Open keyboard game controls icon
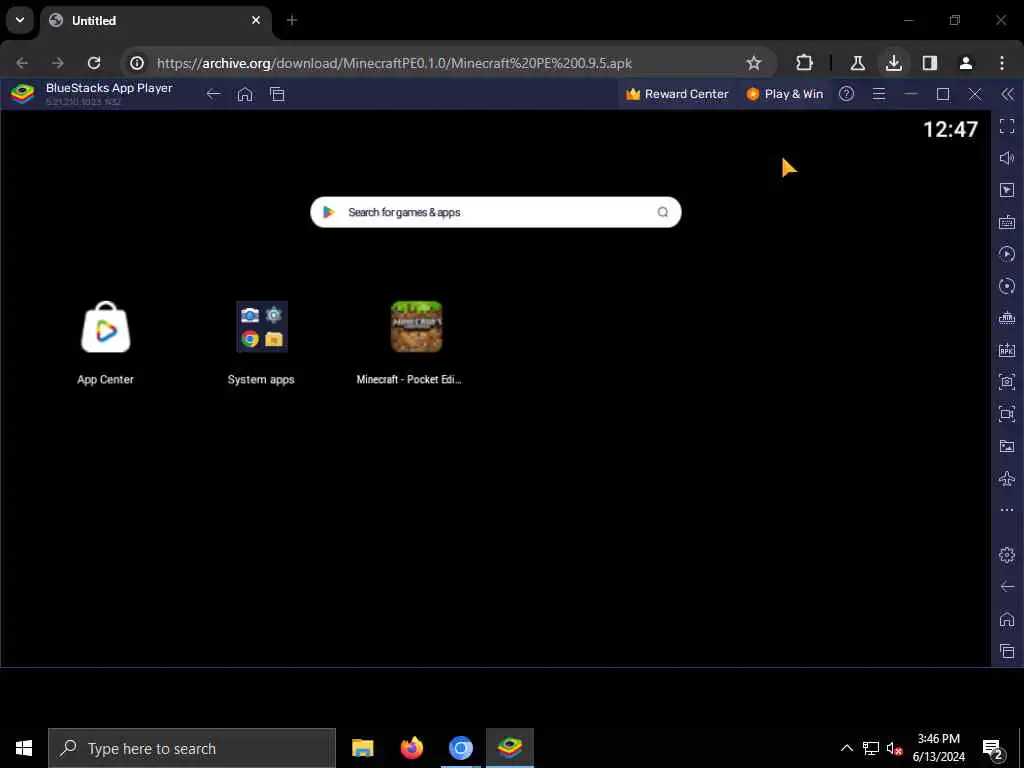The image size is (1024, 768). pyautogui.click(x=1007, y=222)
